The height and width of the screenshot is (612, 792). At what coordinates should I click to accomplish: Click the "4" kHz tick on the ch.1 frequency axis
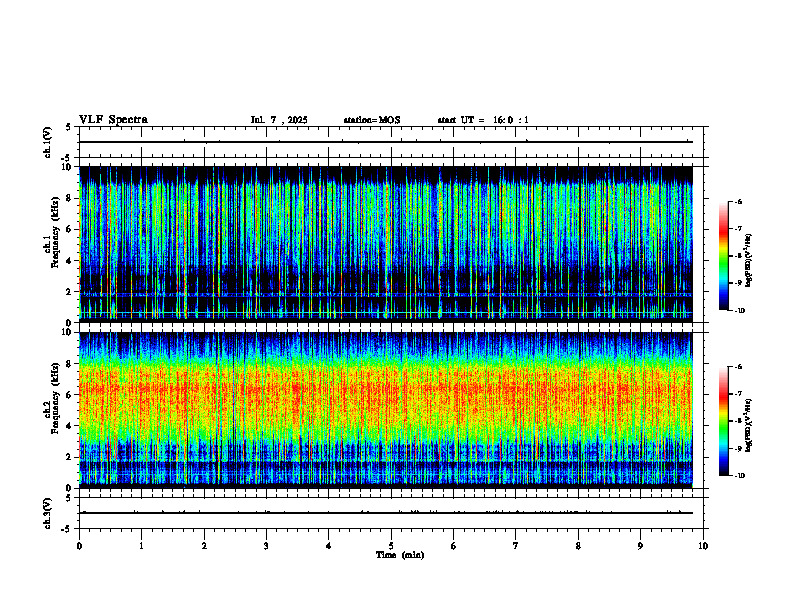(x=70, y=261)
